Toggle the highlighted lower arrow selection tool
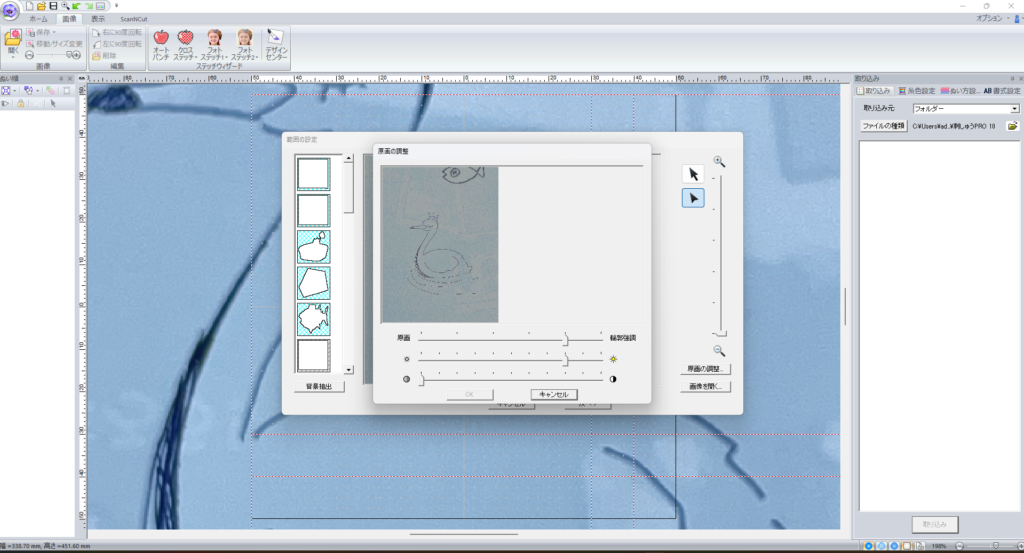Screen dimensions: 1024x553 click(x=692, y=198)
